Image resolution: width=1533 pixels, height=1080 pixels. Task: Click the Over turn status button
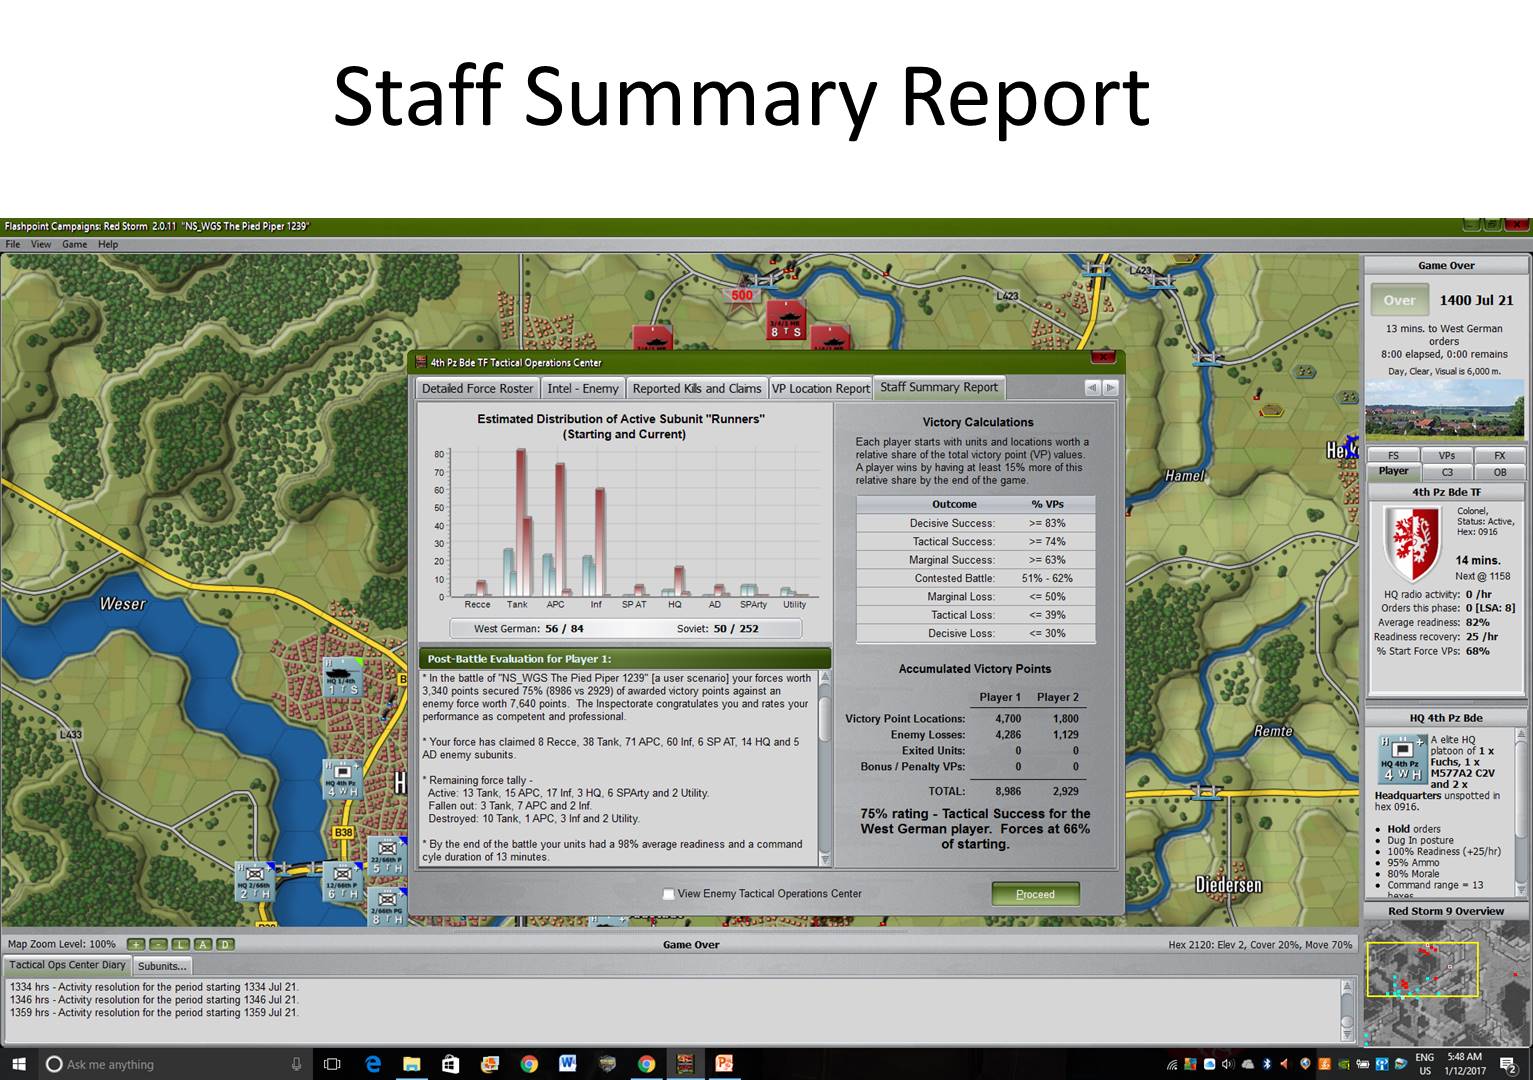[x=1399, y=300]
